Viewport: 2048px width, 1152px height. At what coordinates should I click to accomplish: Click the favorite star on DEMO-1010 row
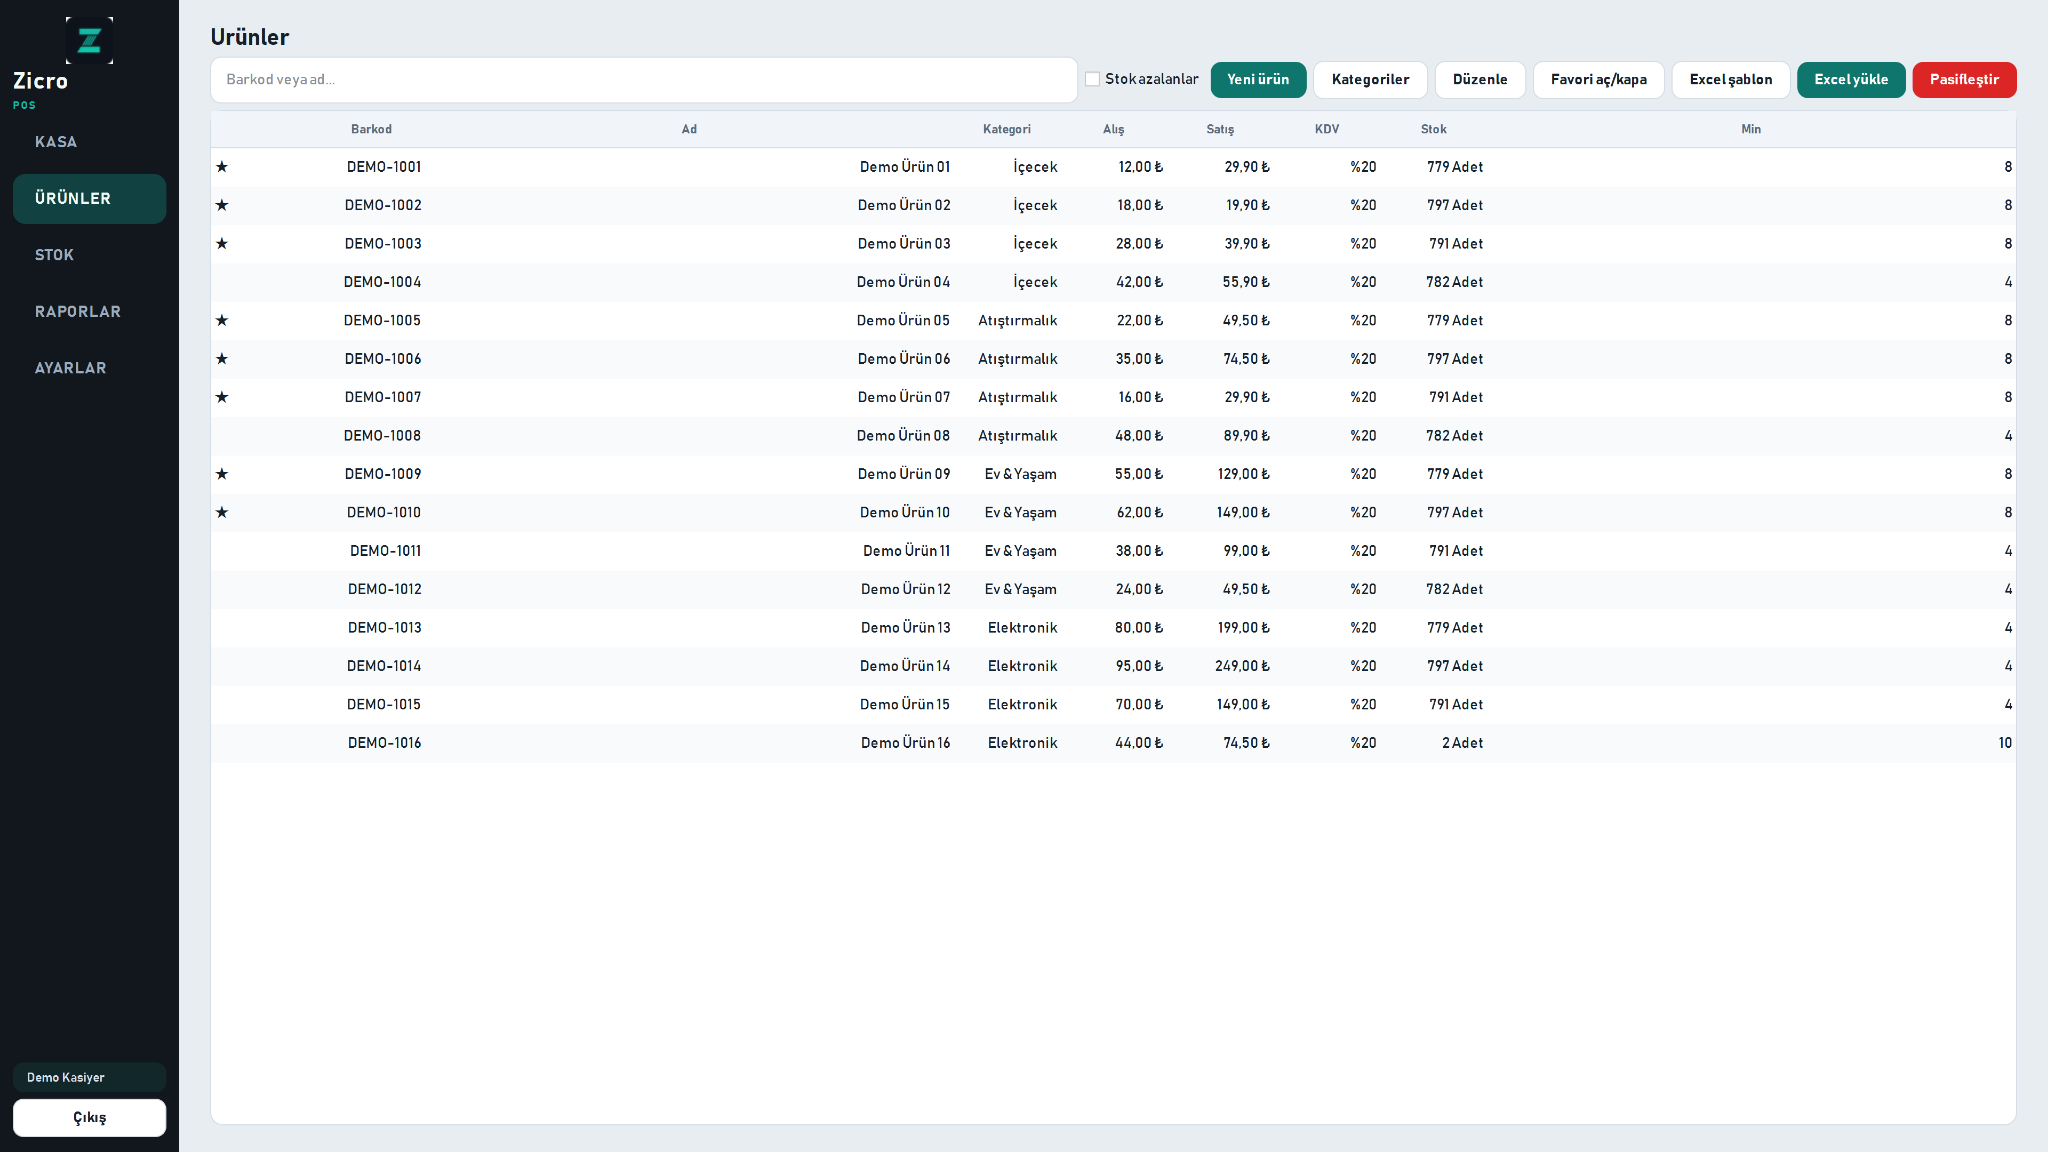[222, 513]
